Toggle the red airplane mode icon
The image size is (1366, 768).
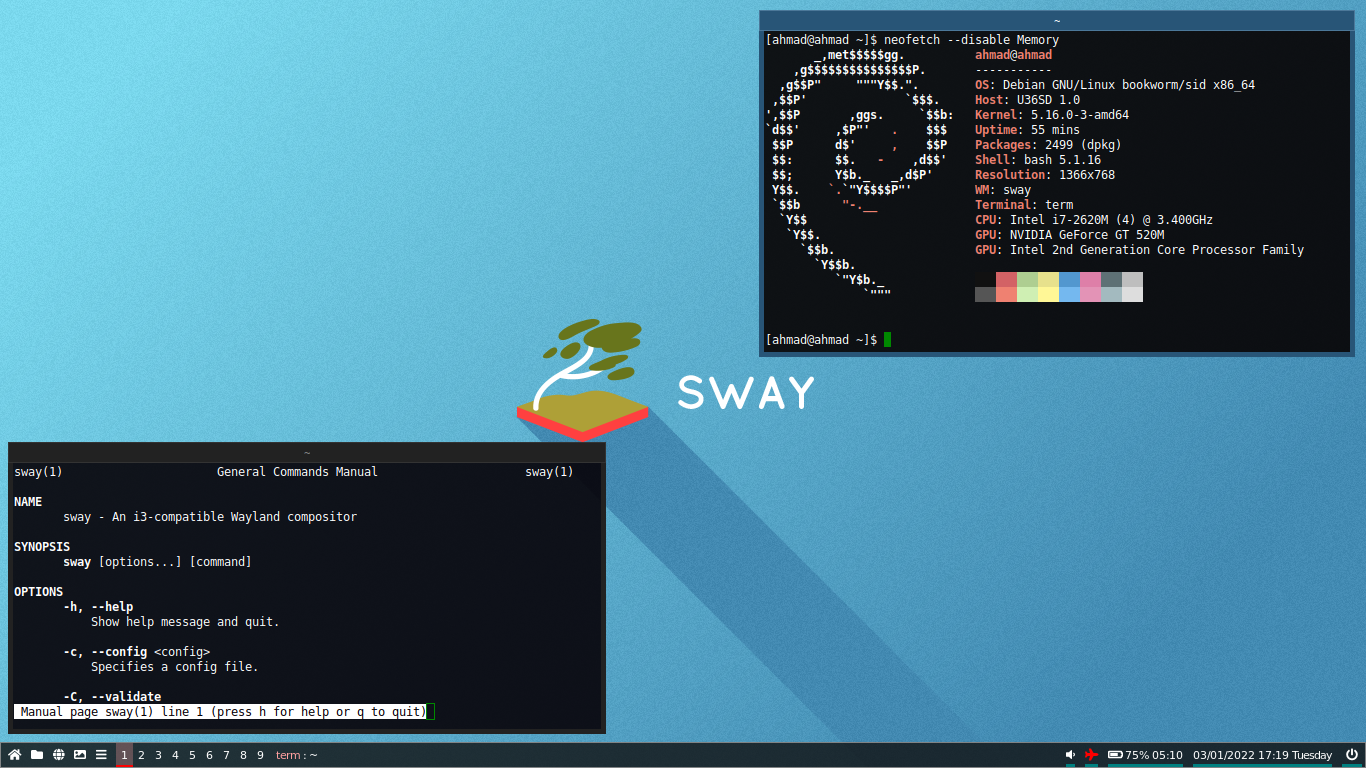point(1091,755)
